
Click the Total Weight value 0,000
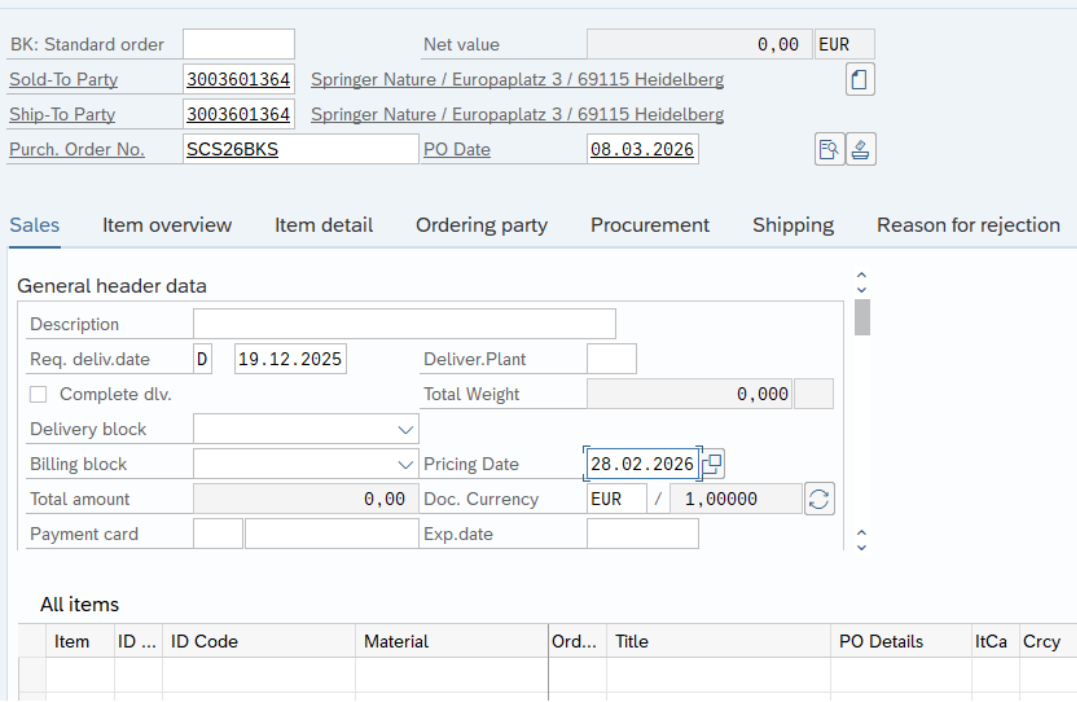(690, 394)
